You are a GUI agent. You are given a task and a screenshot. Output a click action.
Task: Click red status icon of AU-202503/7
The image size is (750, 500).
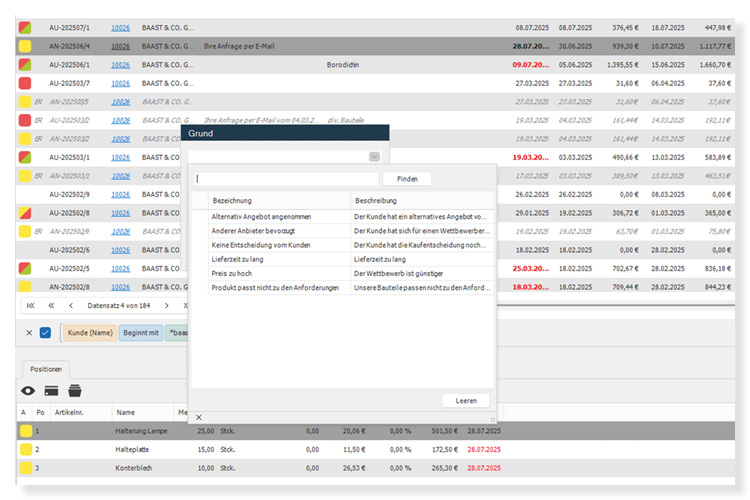point(25,83)
